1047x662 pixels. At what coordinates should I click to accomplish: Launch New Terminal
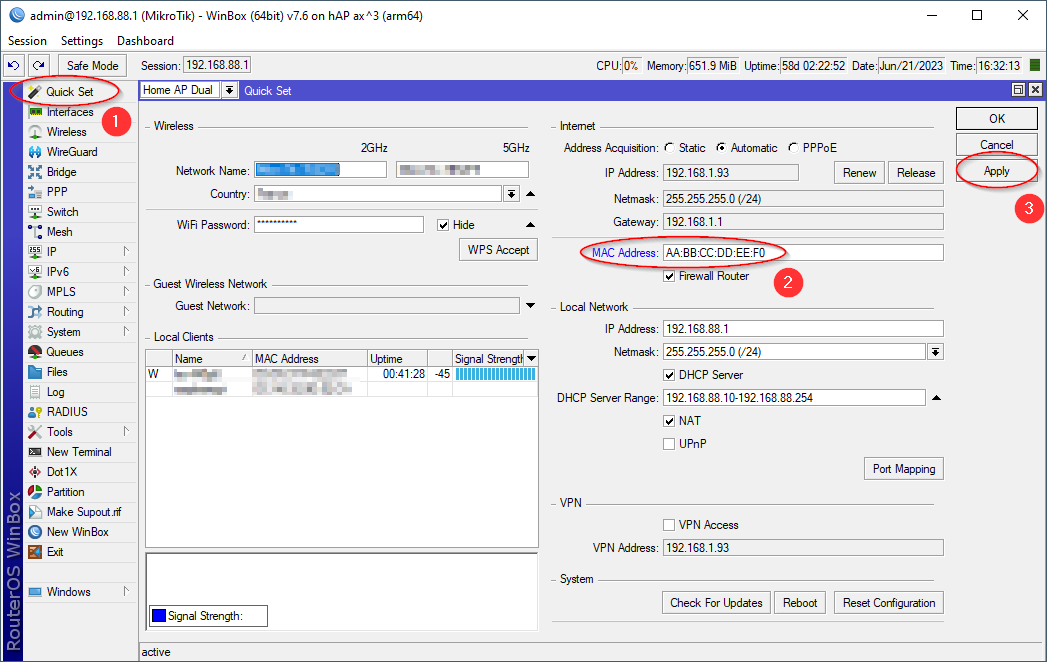pyautogui.click(x=79, y=452)
